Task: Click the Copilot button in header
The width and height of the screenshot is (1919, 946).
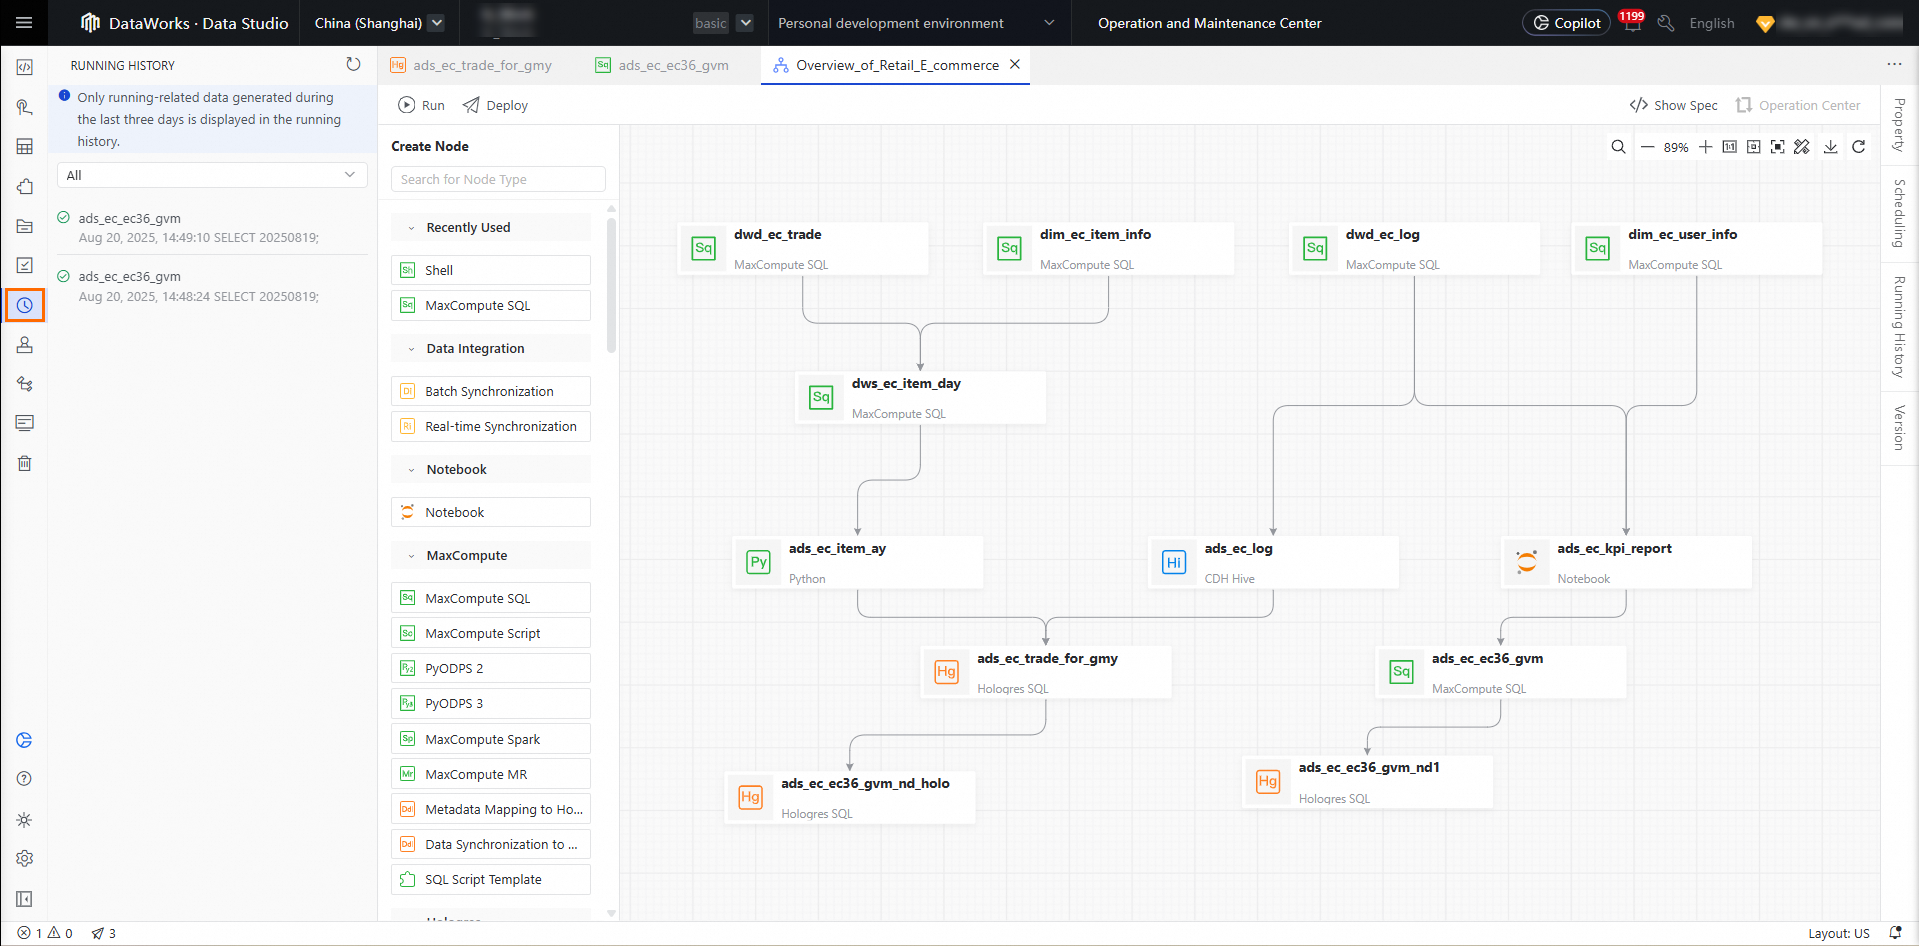Action: click(1566, 23)
